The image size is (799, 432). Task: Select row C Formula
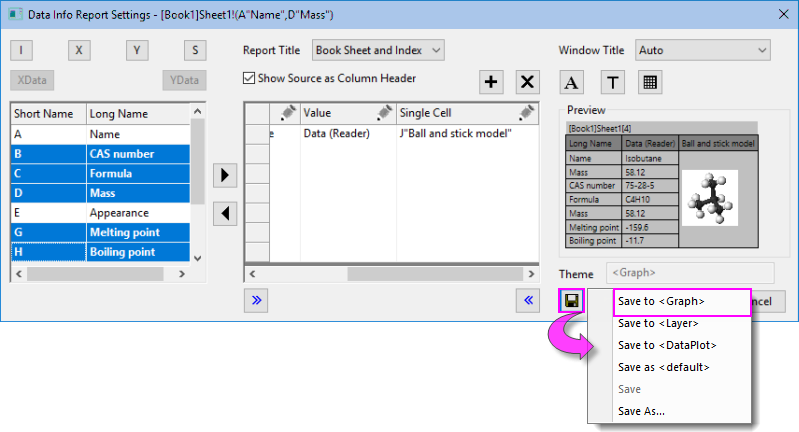100,174
